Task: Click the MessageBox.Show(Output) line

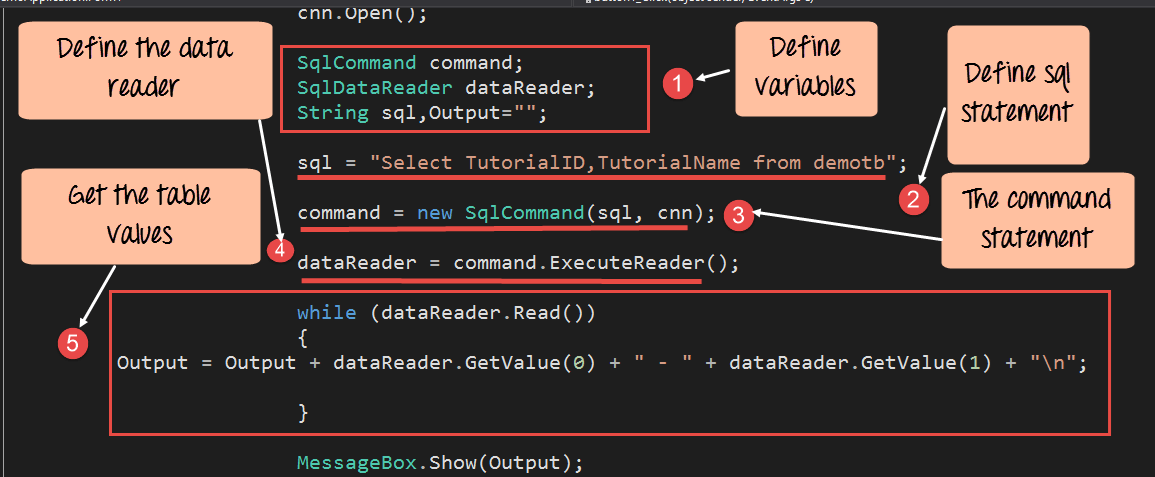Action: coord(439,463)
